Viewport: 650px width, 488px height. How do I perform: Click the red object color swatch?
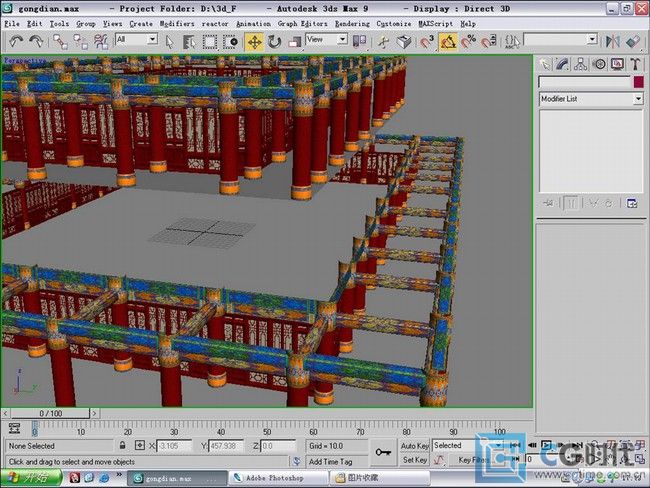[x=638, y=82]
